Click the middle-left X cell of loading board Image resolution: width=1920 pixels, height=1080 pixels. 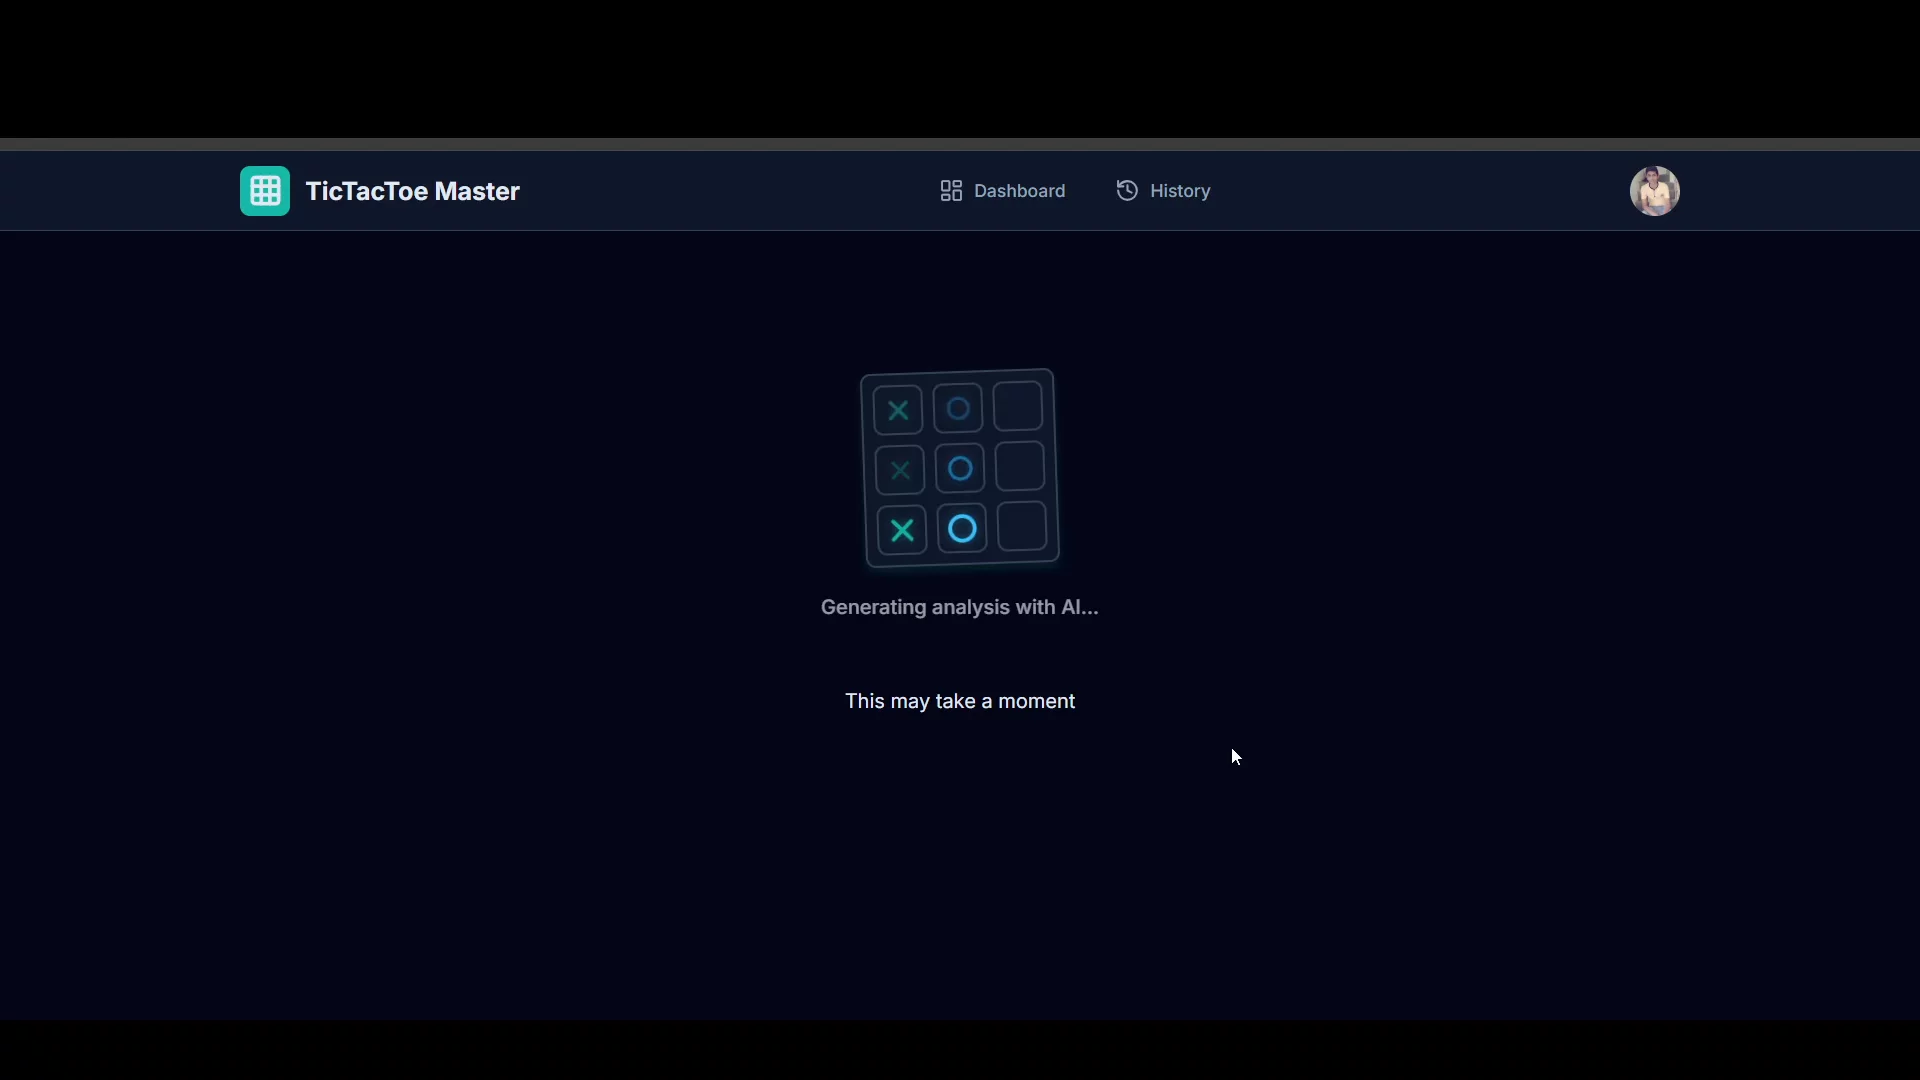point(900,470)
